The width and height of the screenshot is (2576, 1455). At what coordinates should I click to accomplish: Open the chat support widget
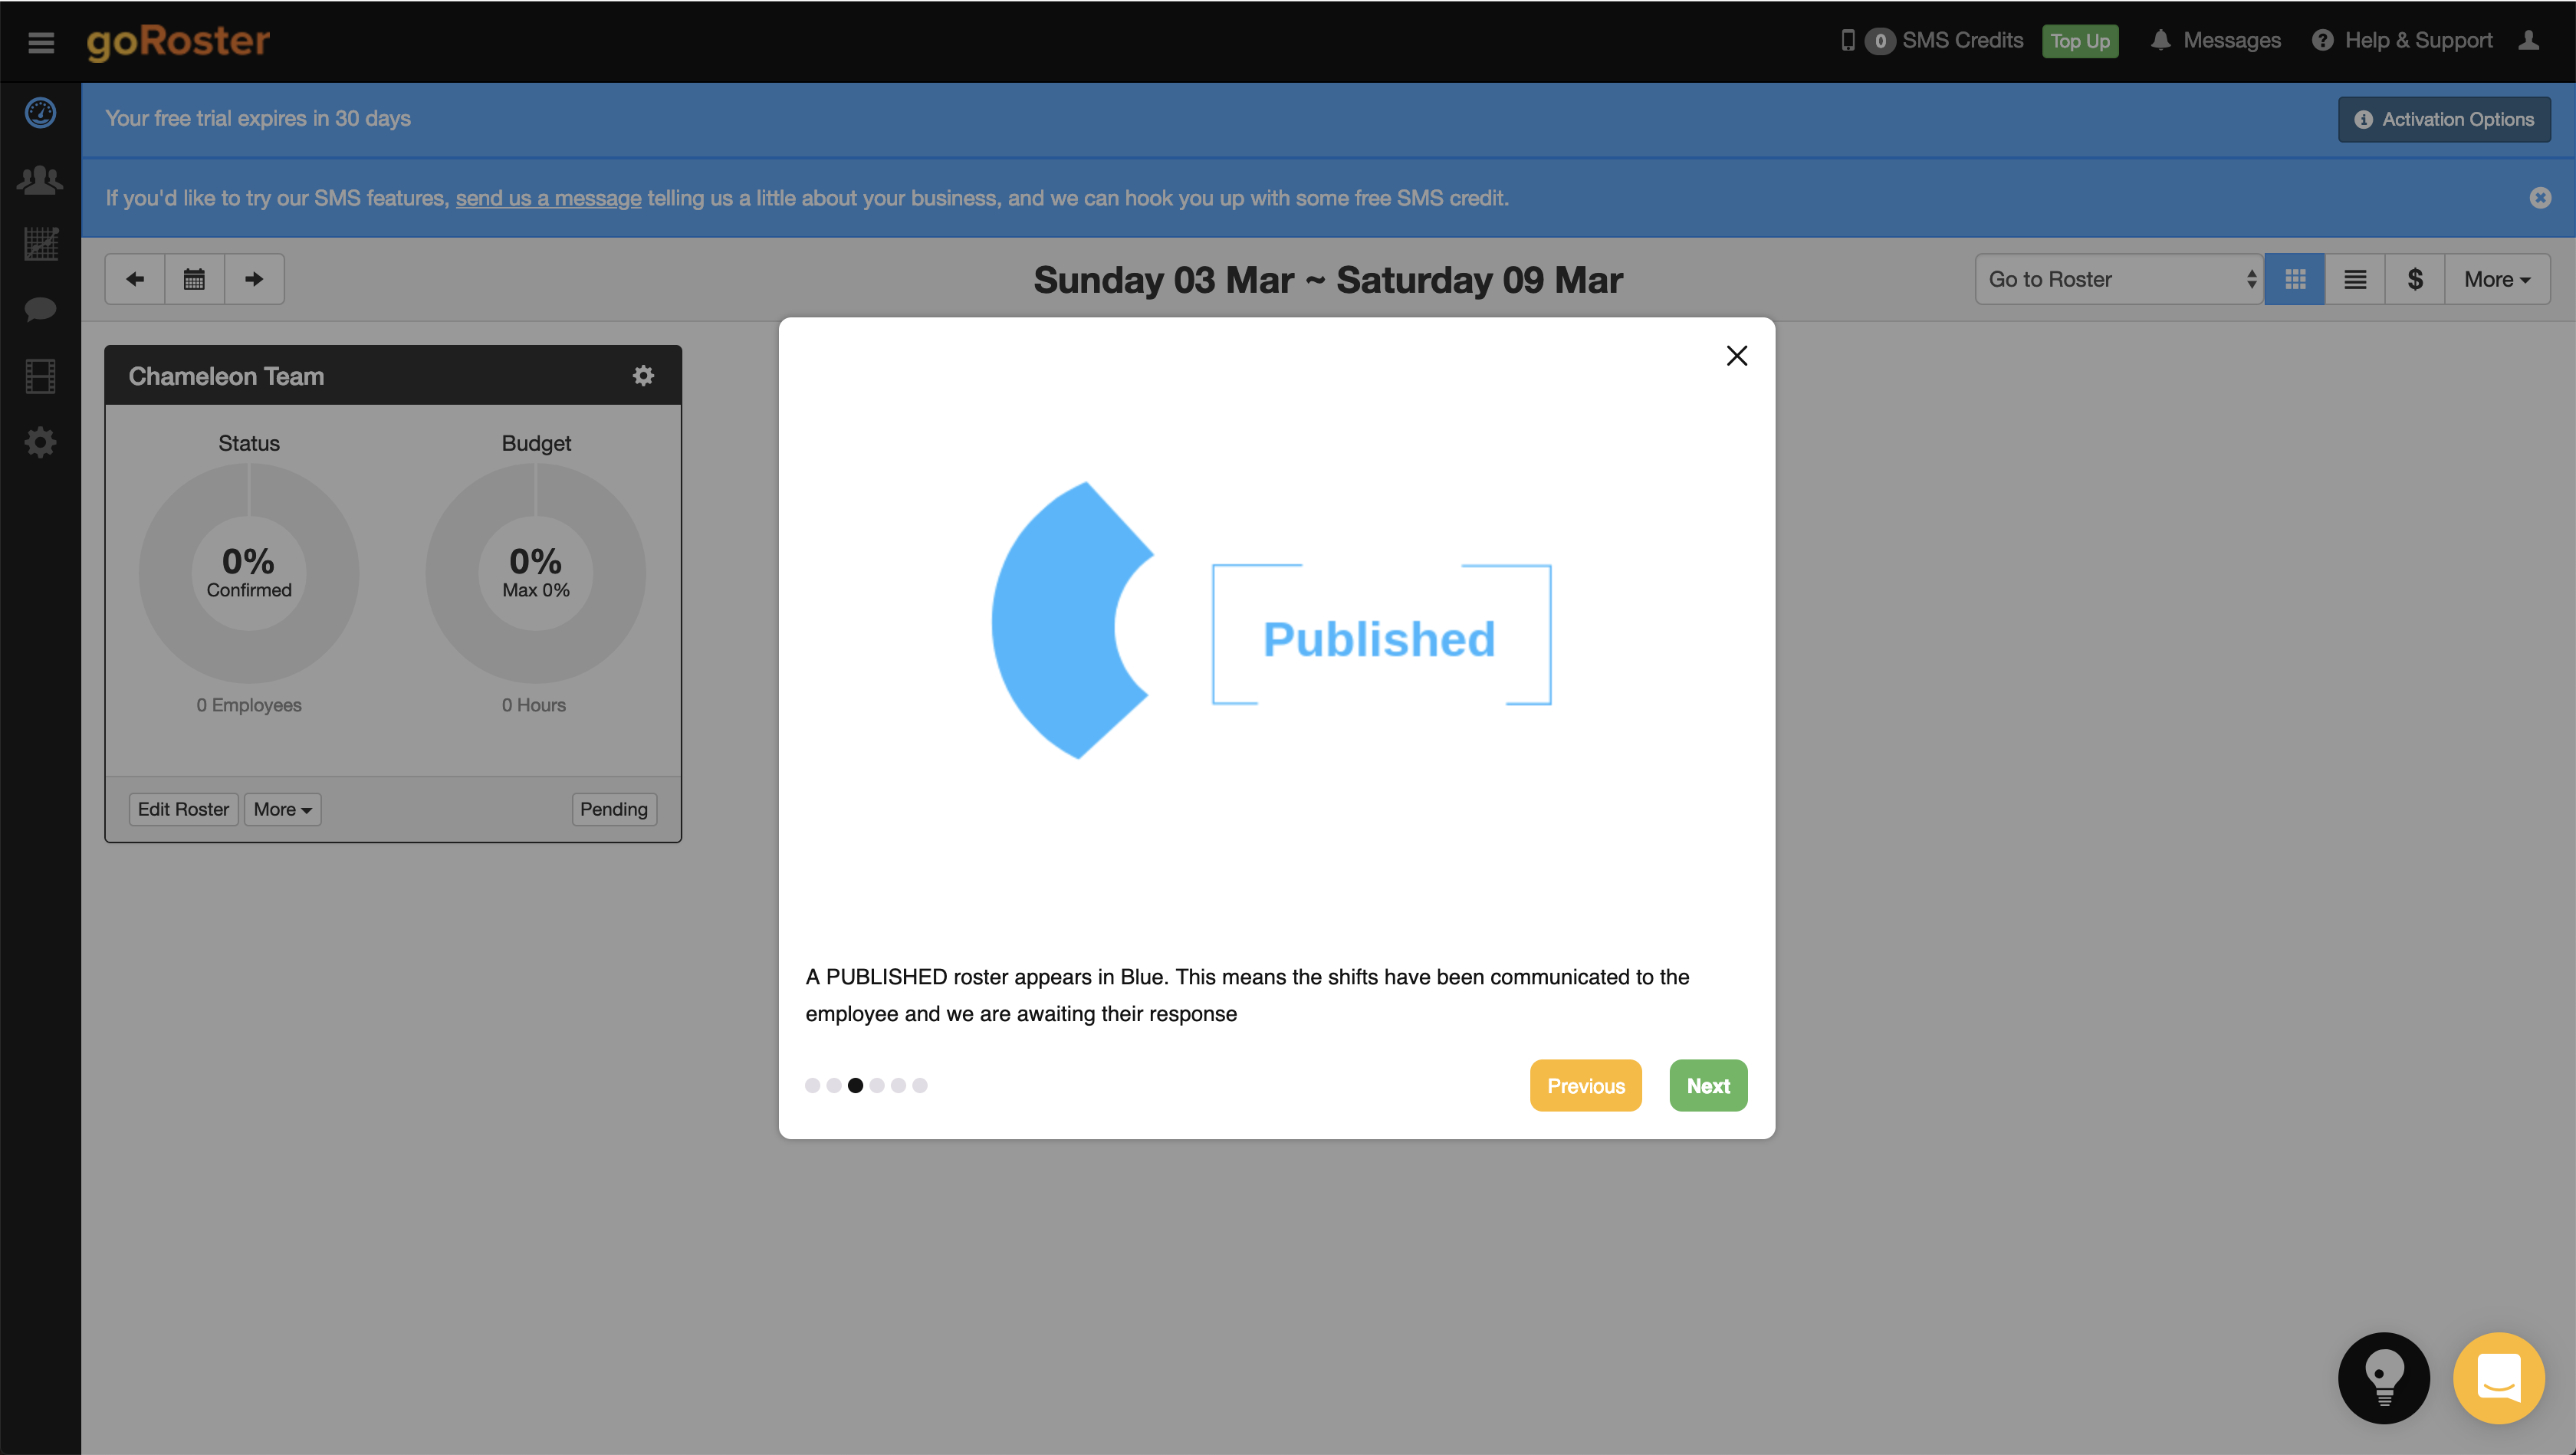tap(2499, 1378)
